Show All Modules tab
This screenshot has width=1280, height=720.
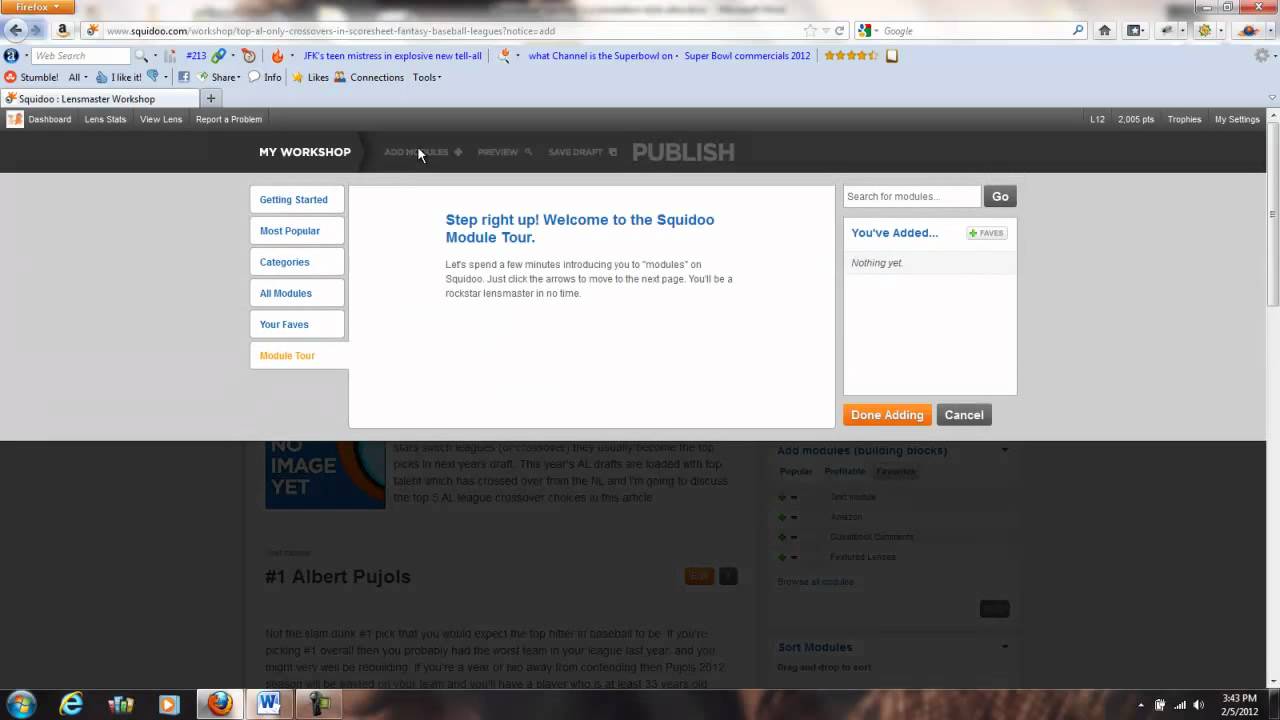[x=297, y=293]
